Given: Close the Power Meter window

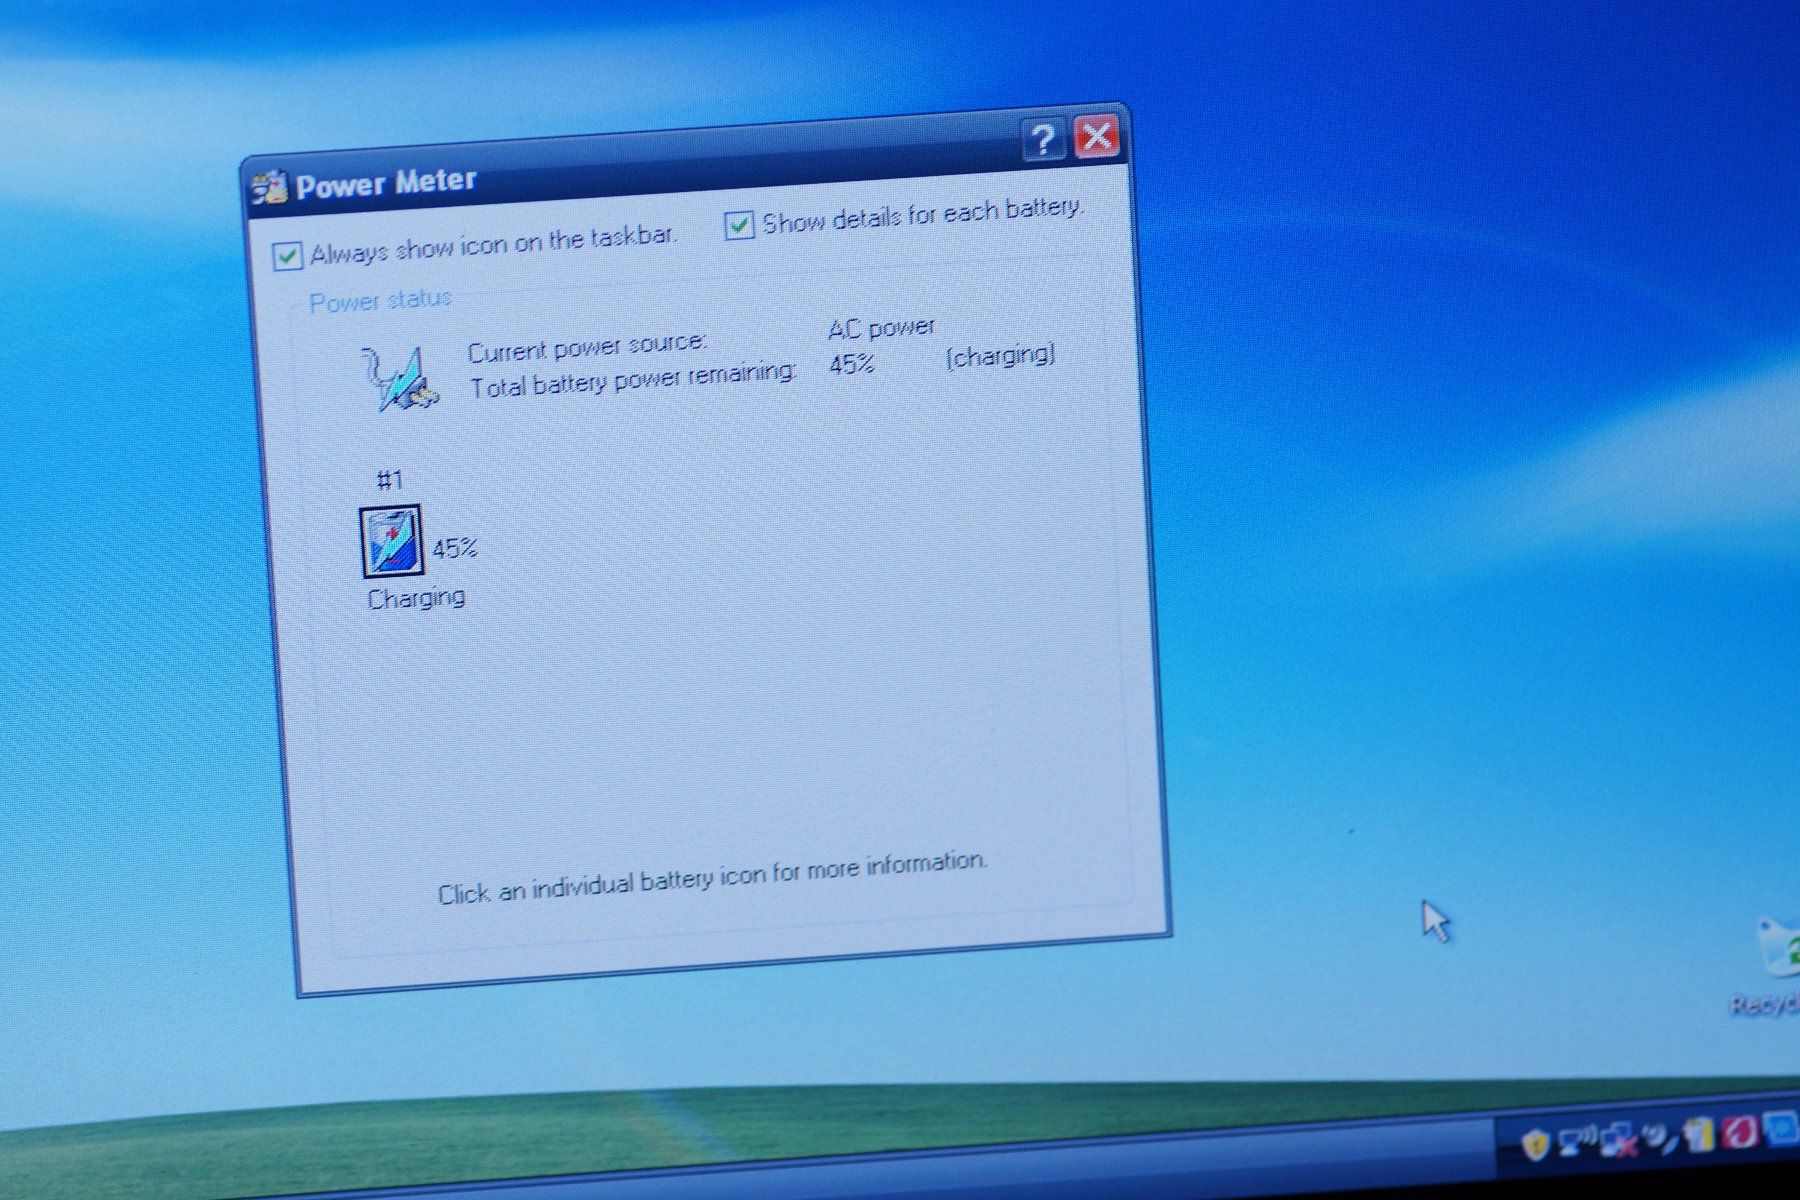Looking at the screenshot, I should (x=1097, y=135).
